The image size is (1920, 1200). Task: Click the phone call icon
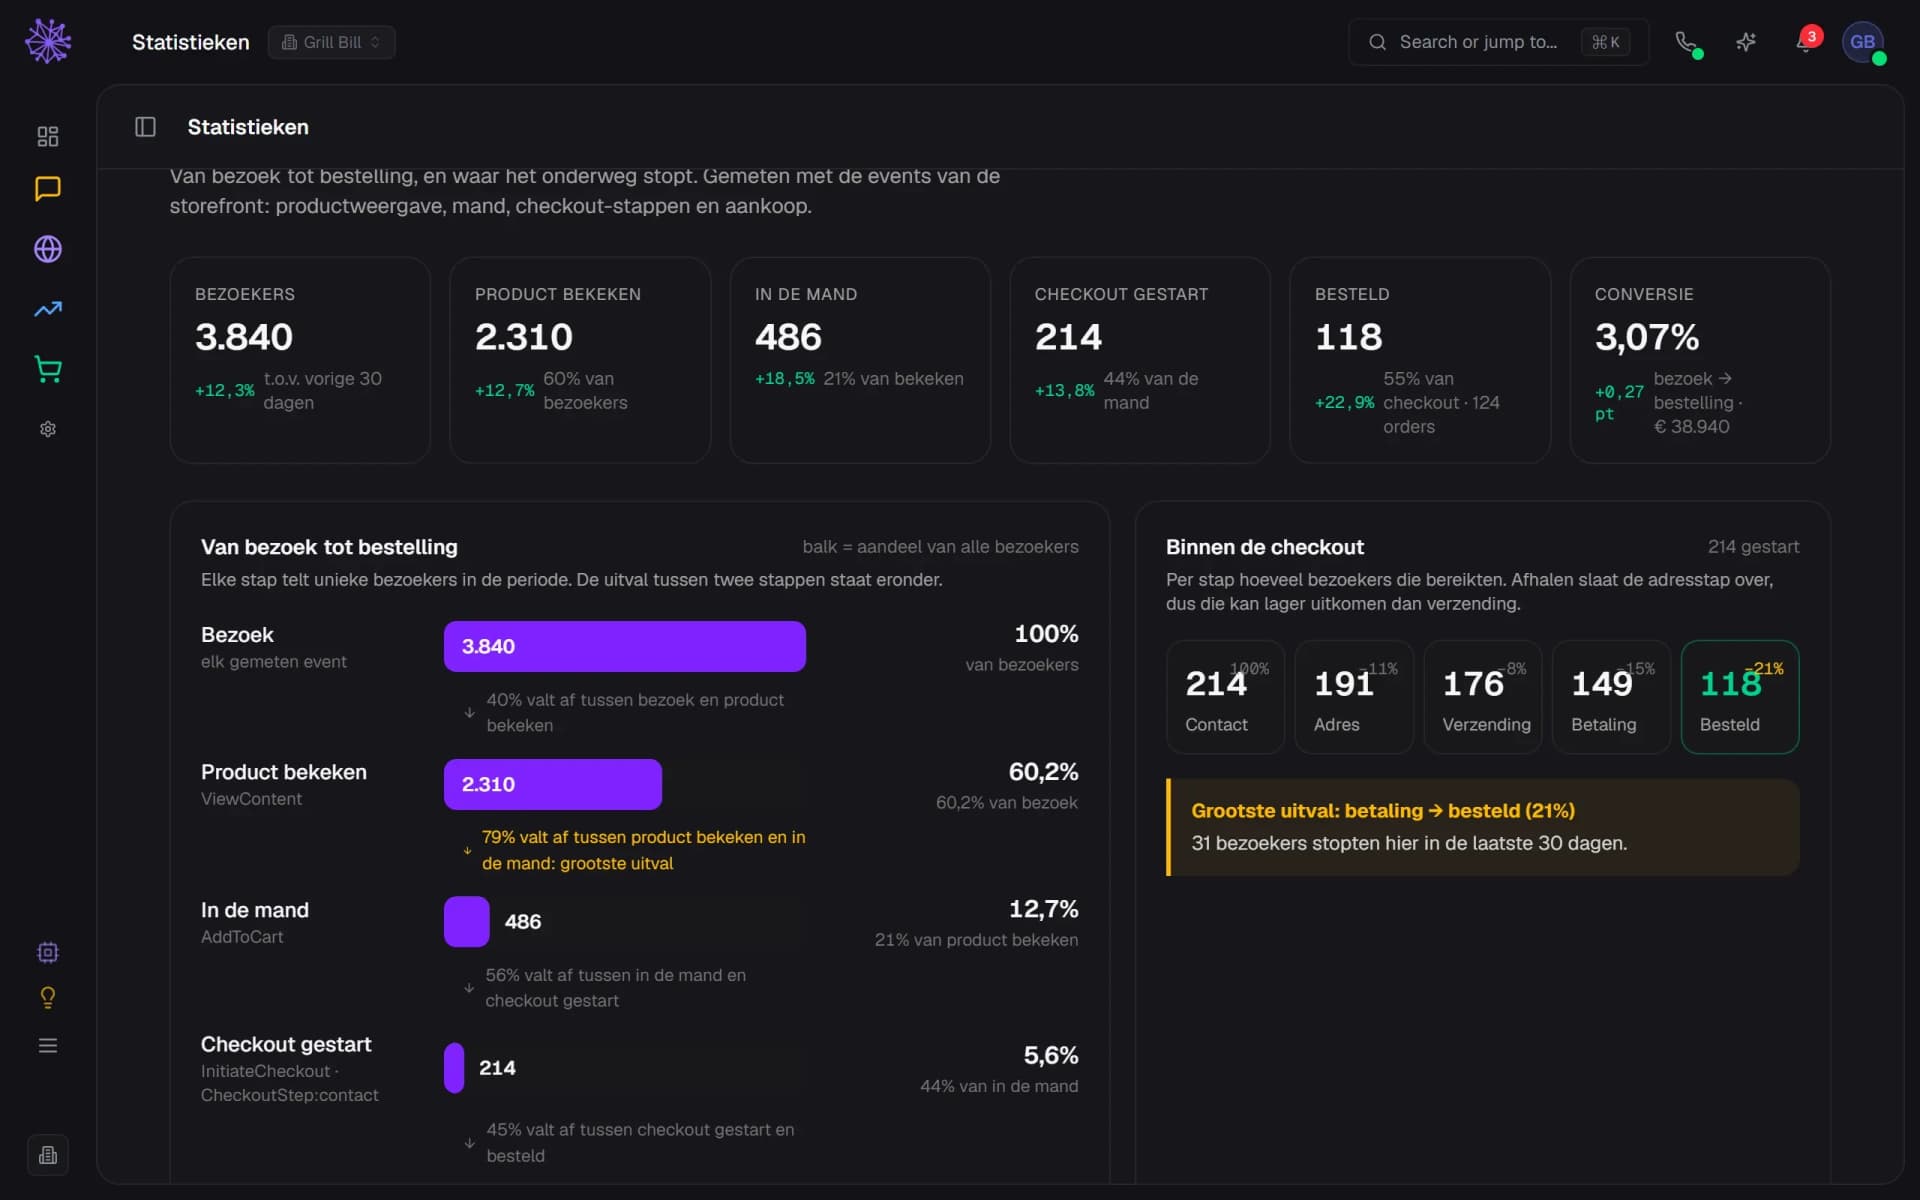[x=1686, y=42]
